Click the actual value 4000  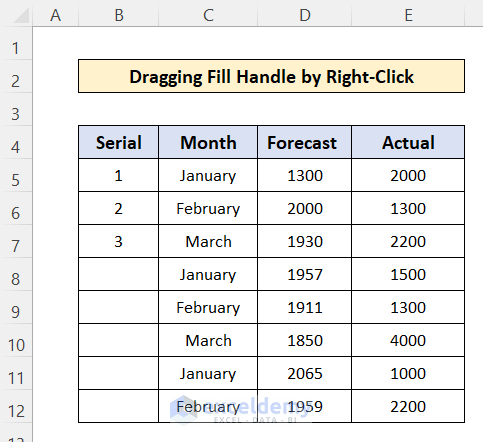coord(408,340)
